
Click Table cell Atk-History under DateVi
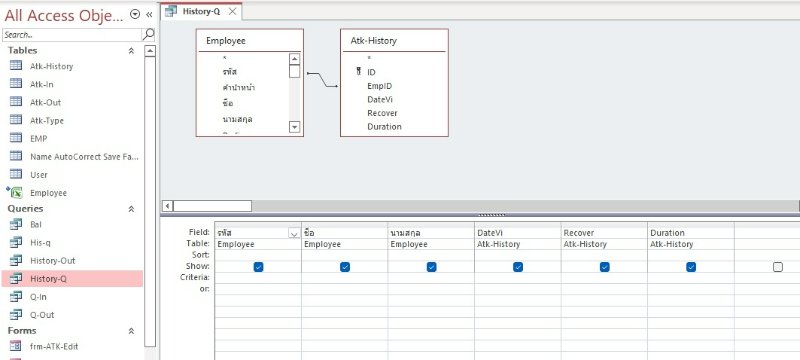click(517, 244)
